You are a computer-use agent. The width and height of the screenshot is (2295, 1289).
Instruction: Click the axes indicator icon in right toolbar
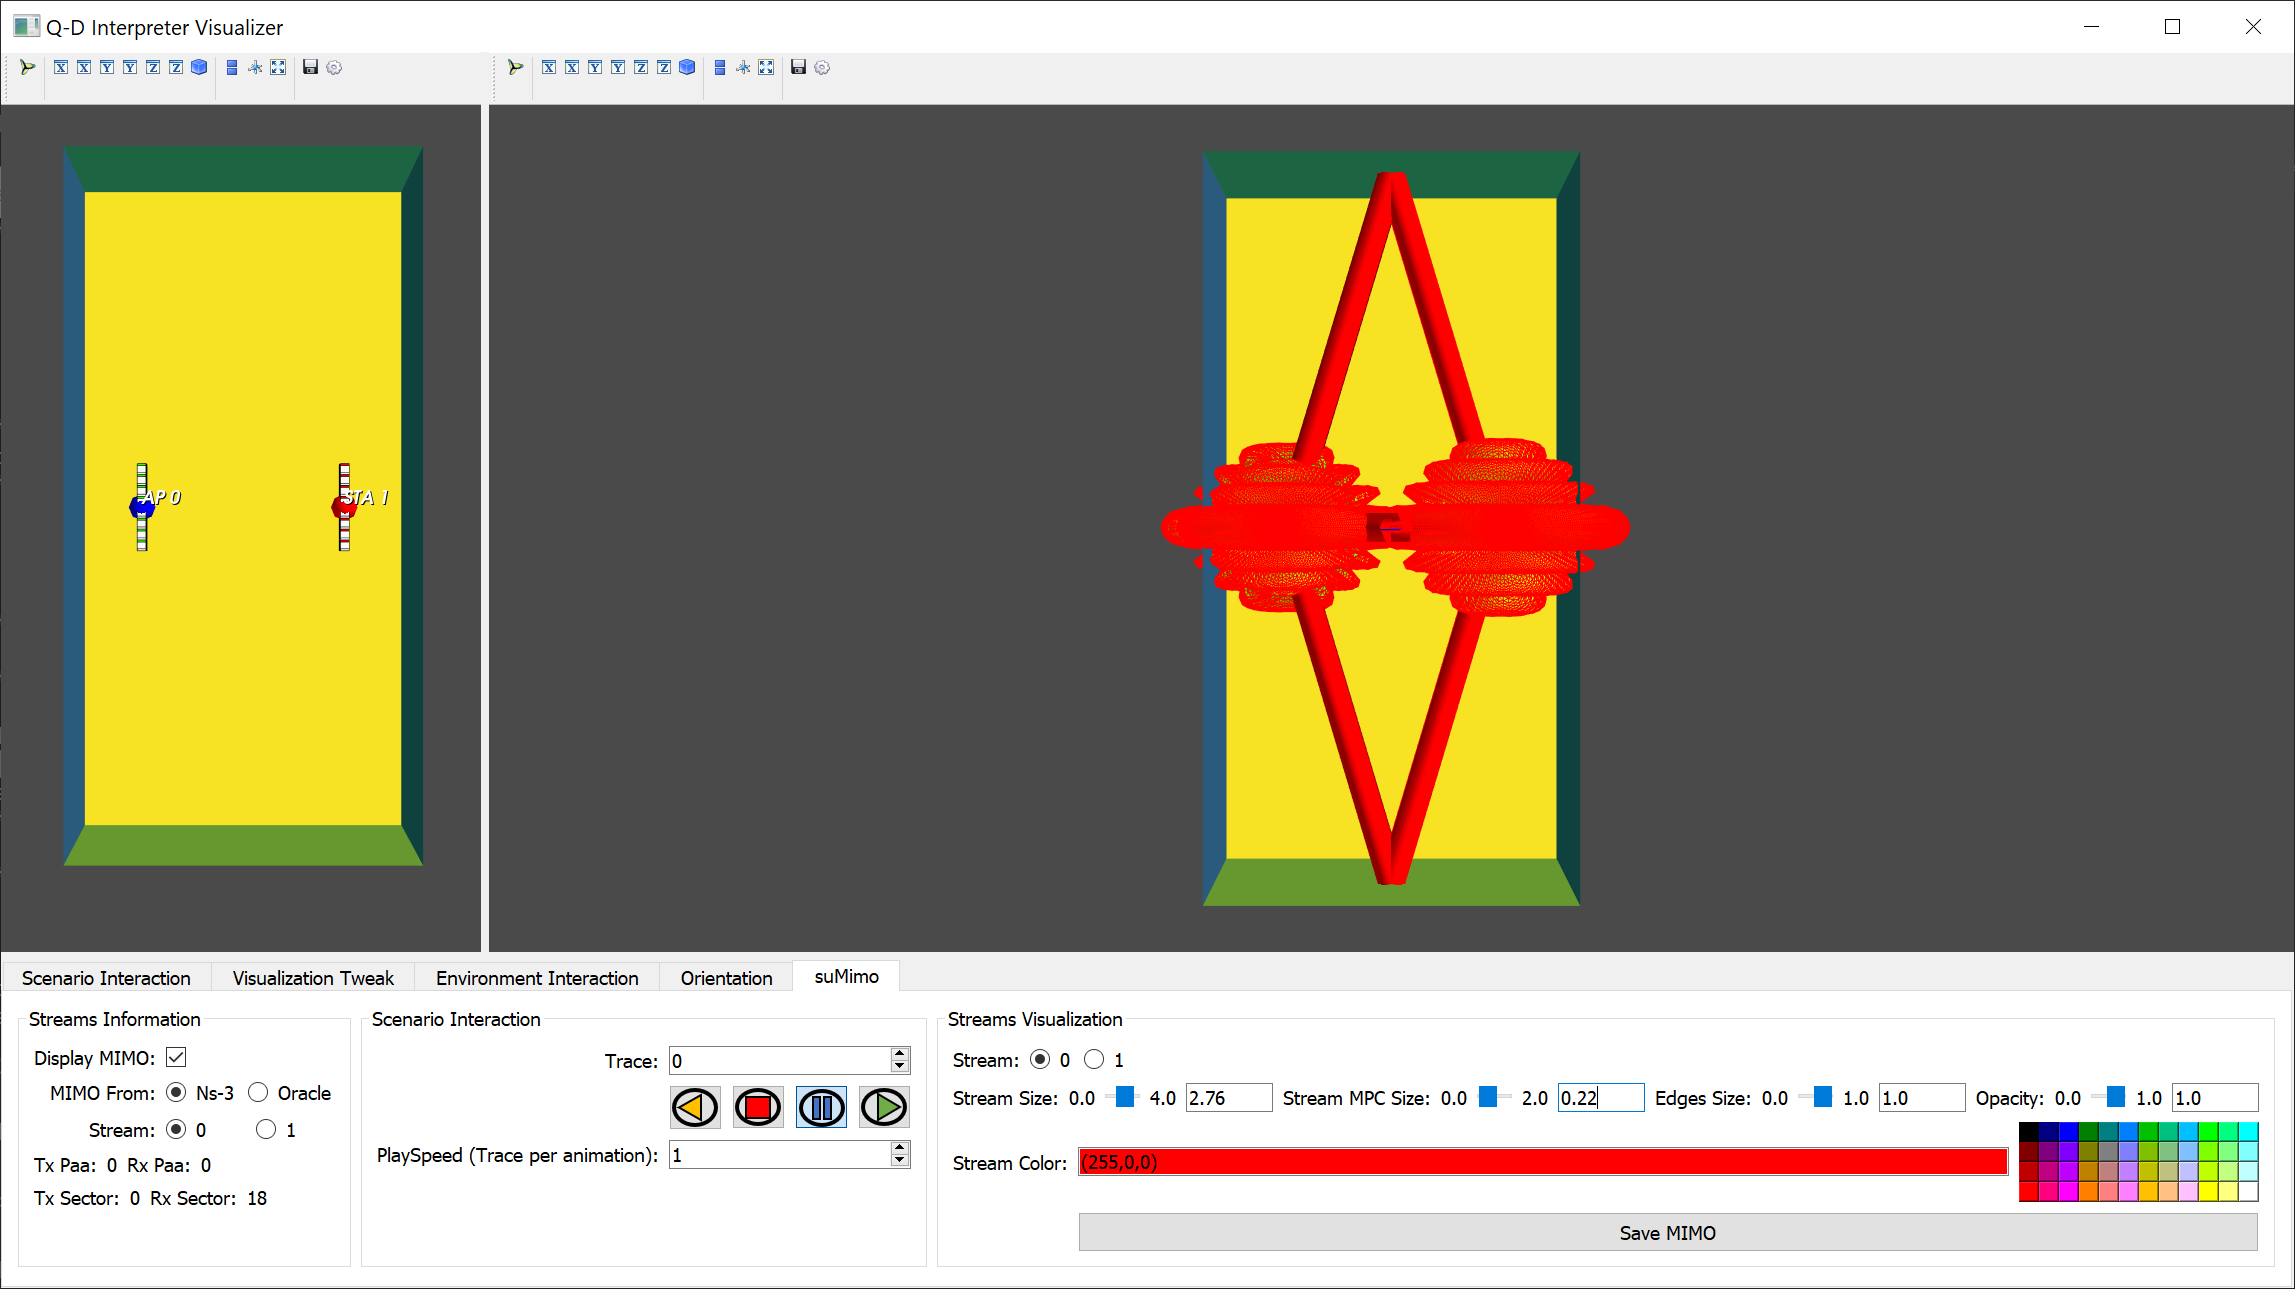pos(743,67)
